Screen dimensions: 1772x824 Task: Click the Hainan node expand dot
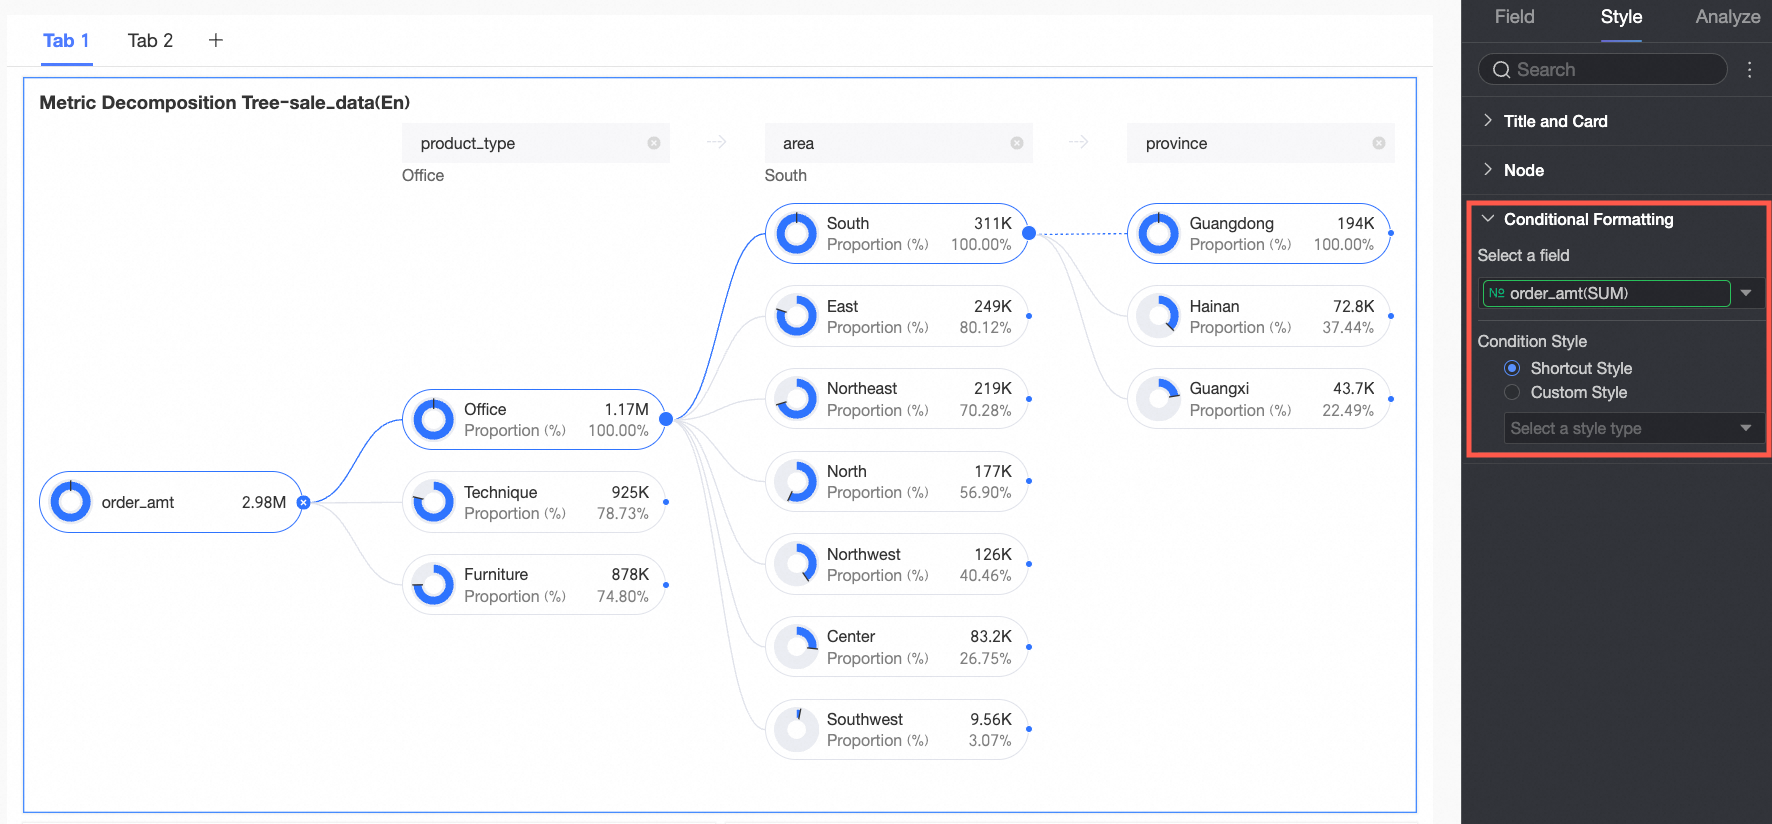coord(1391,316)
